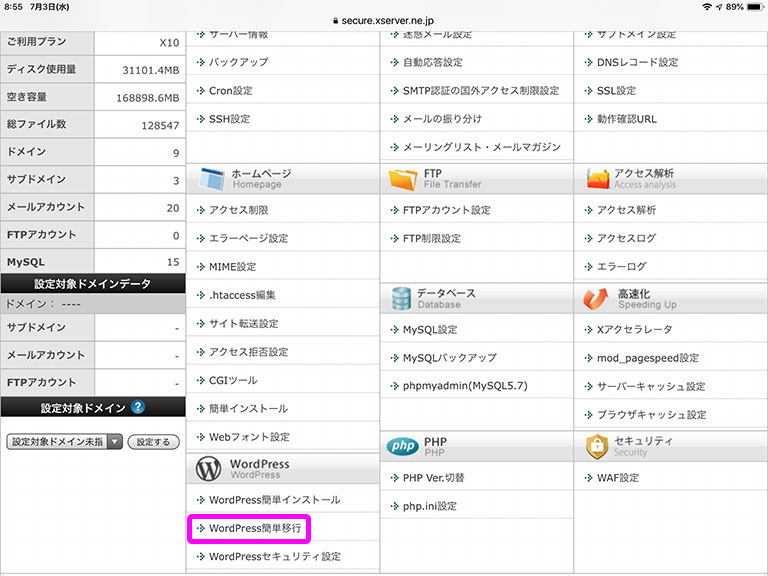
Task: Open MySQL設定
Action: coord(430,330)
